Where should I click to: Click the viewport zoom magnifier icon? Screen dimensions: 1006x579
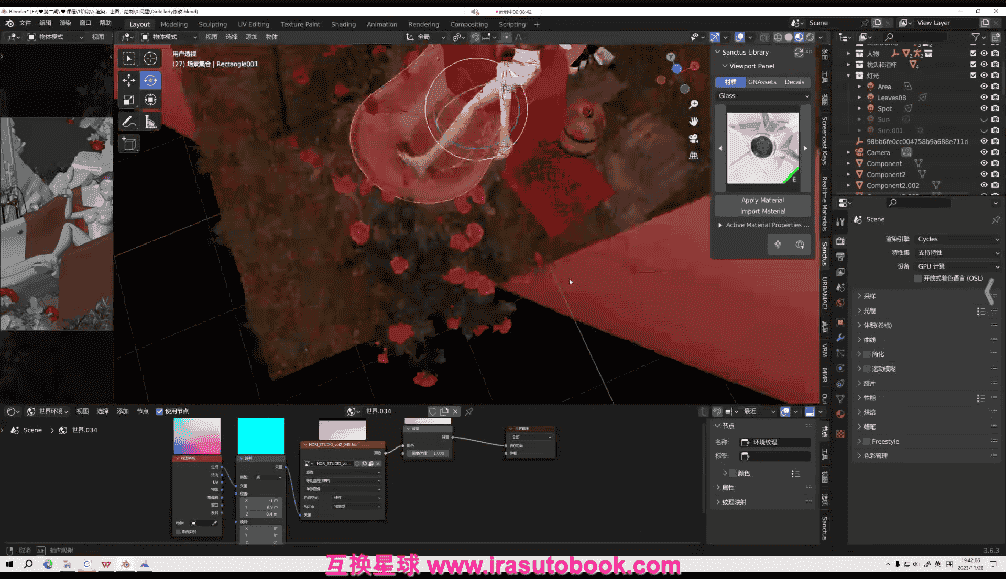(694, 104)
